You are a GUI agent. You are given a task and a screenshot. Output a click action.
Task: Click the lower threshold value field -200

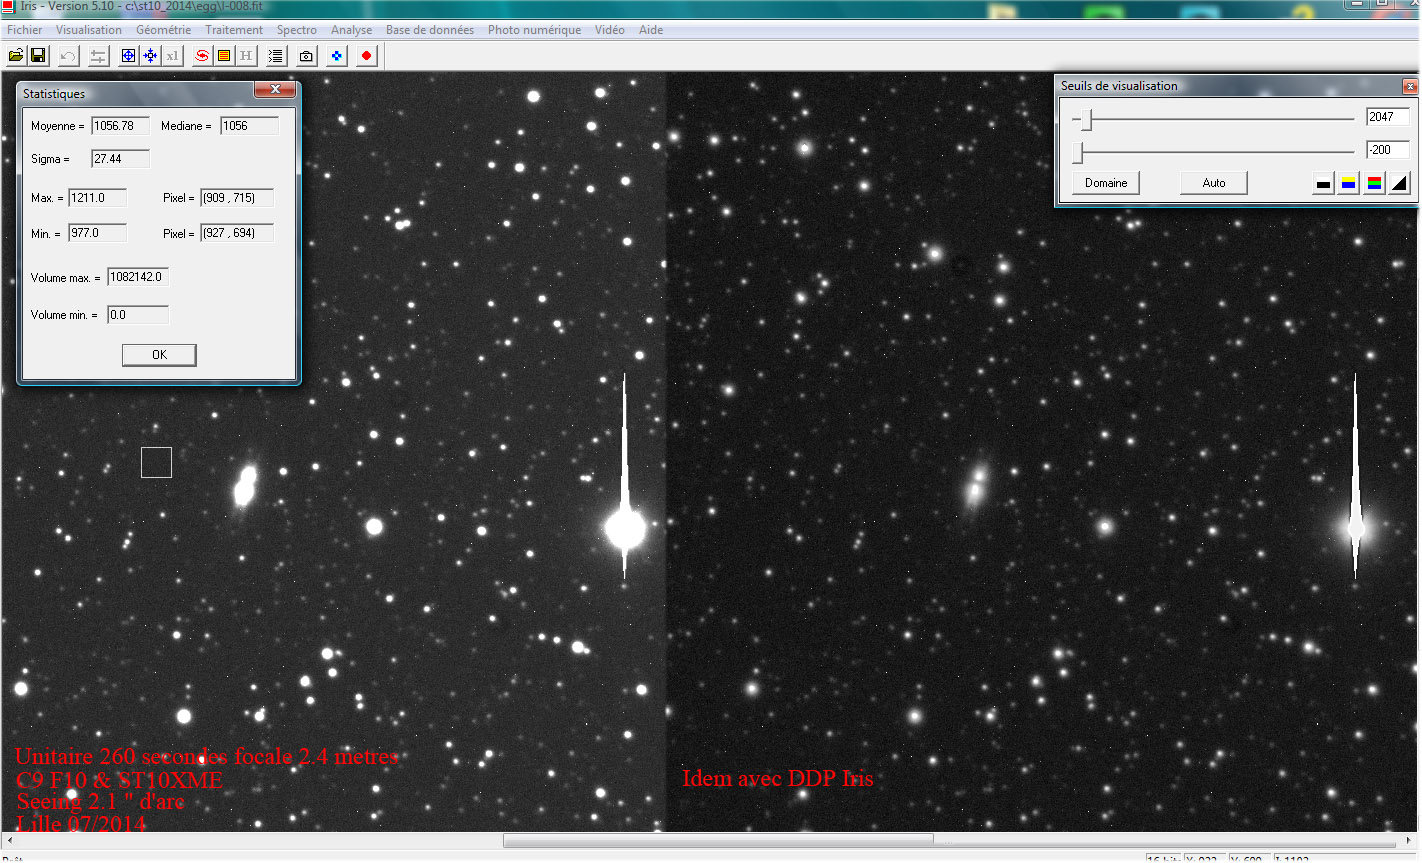1388,150
